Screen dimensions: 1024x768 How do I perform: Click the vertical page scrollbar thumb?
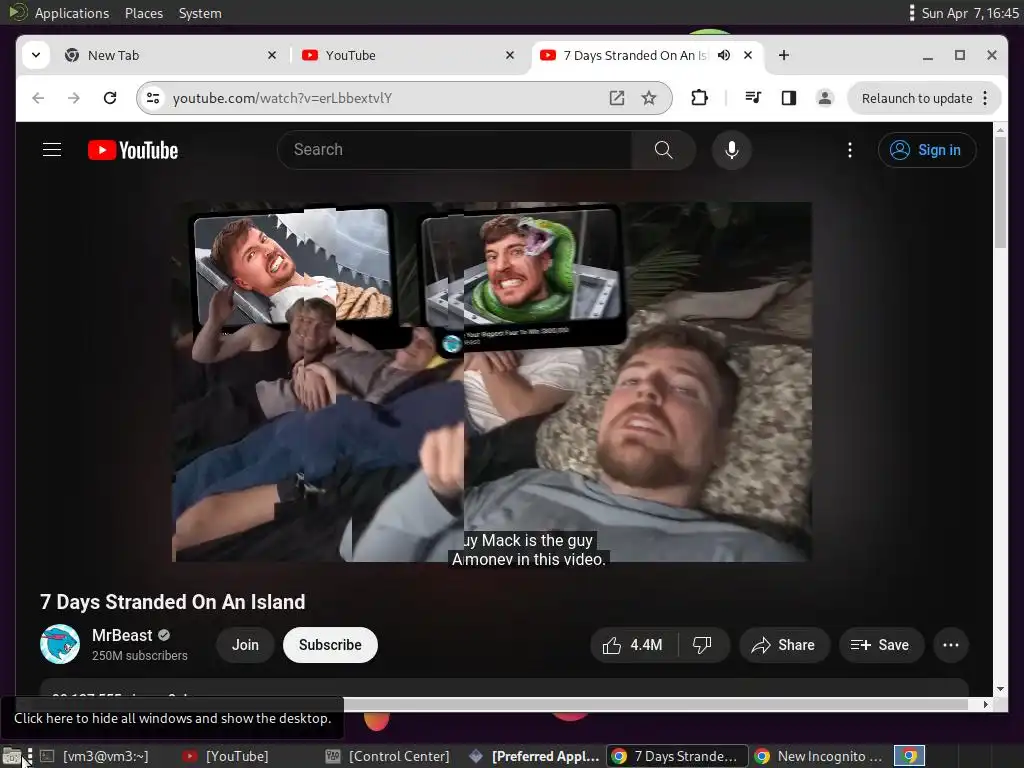(x=1000, y=193)
